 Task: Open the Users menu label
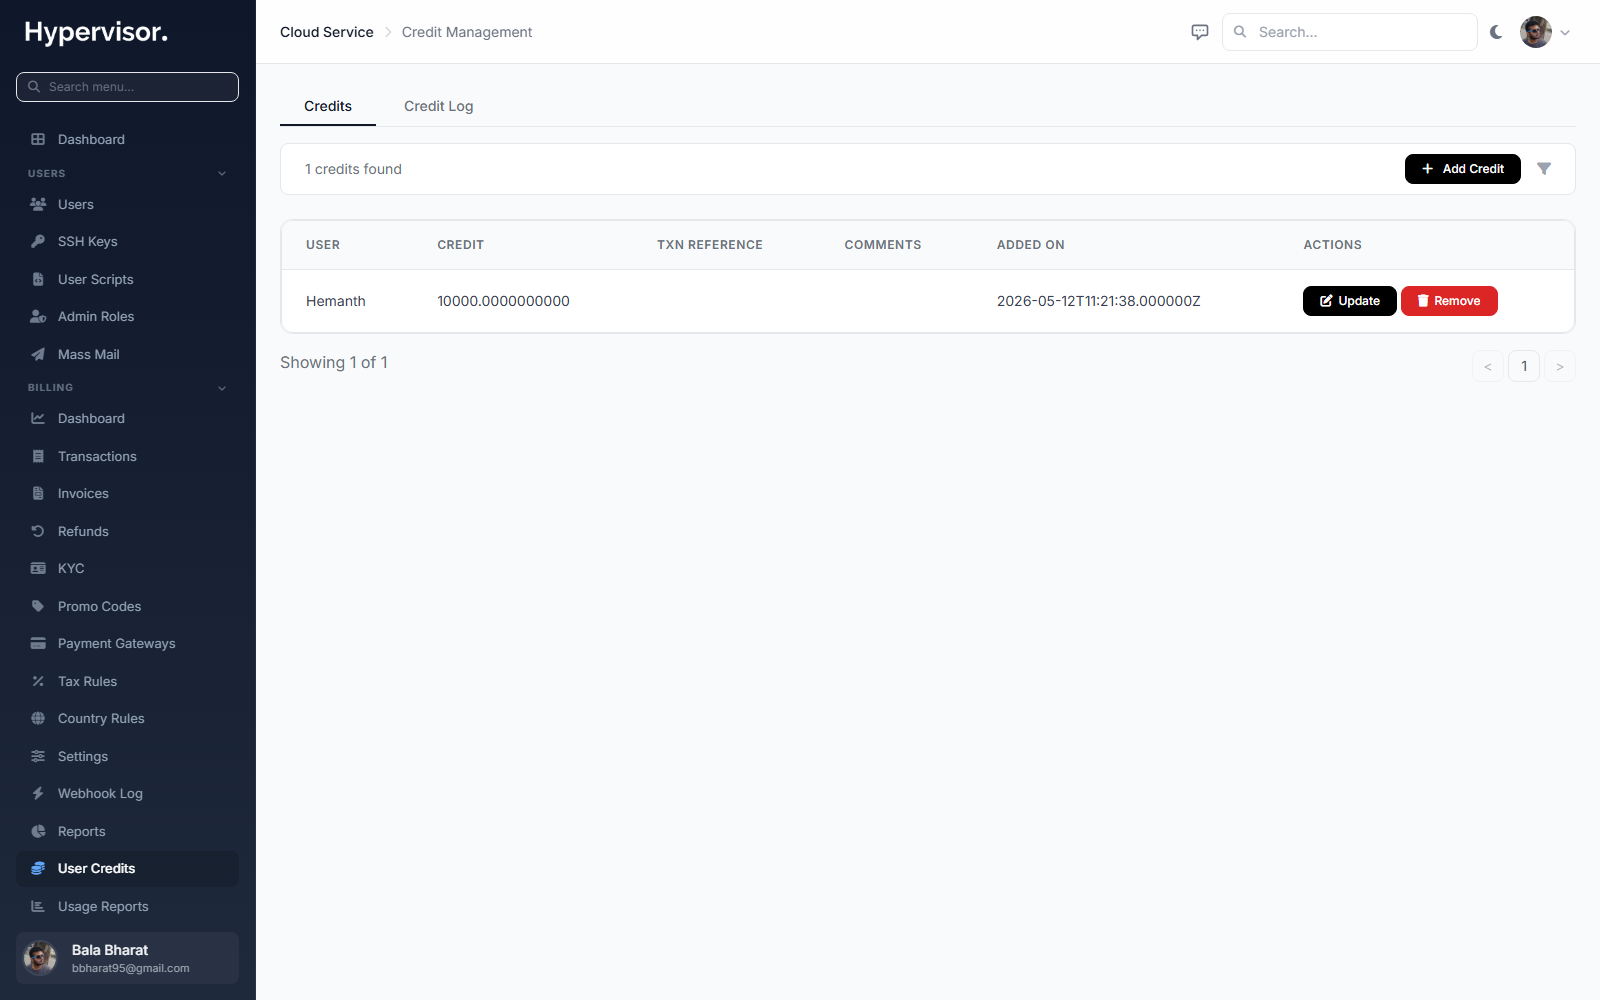76,204
